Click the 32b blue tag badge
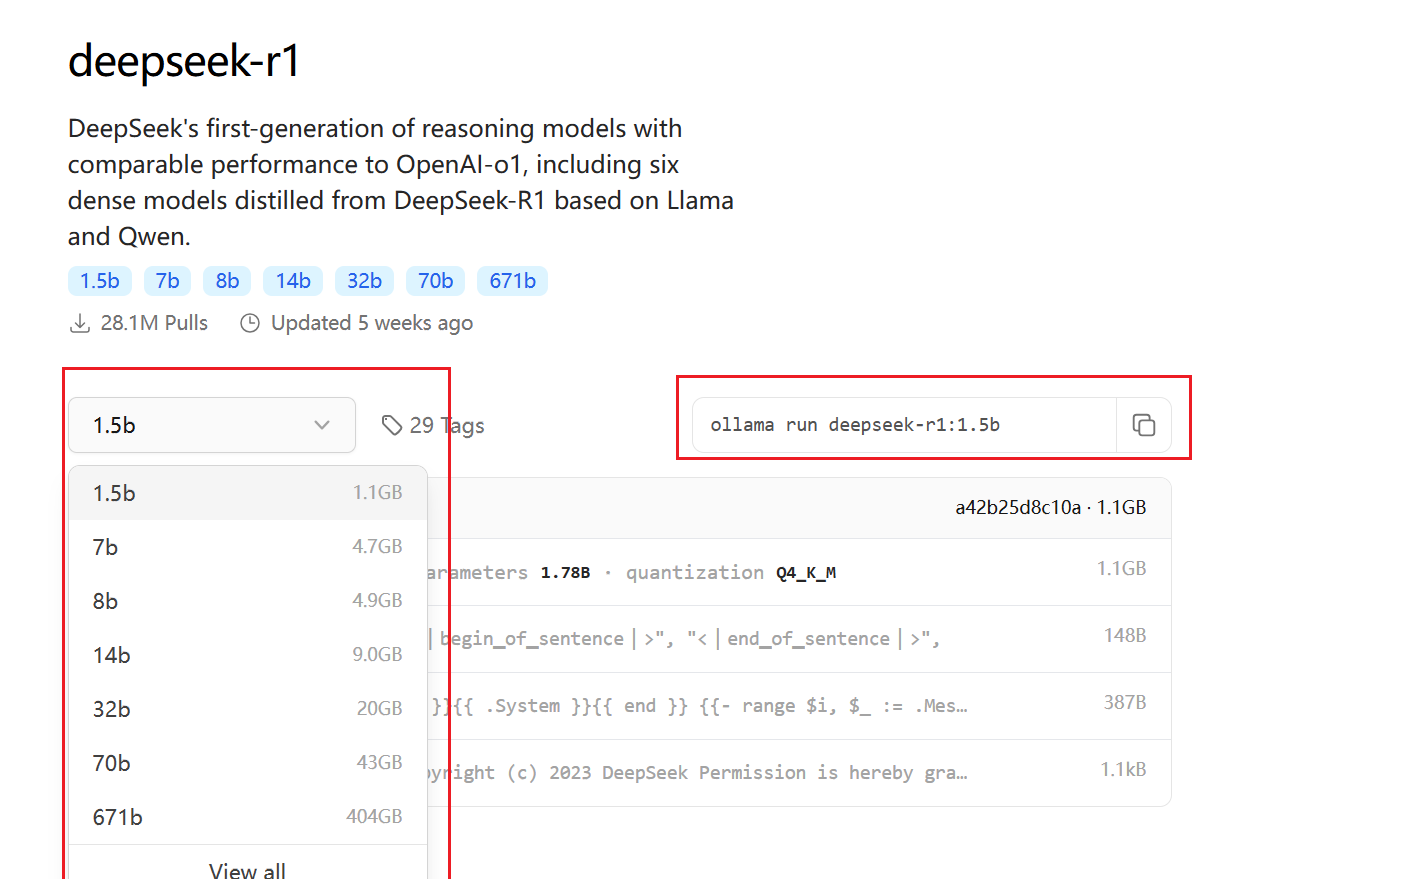Viewport: 1414px width, 879px height. point(365,281)
